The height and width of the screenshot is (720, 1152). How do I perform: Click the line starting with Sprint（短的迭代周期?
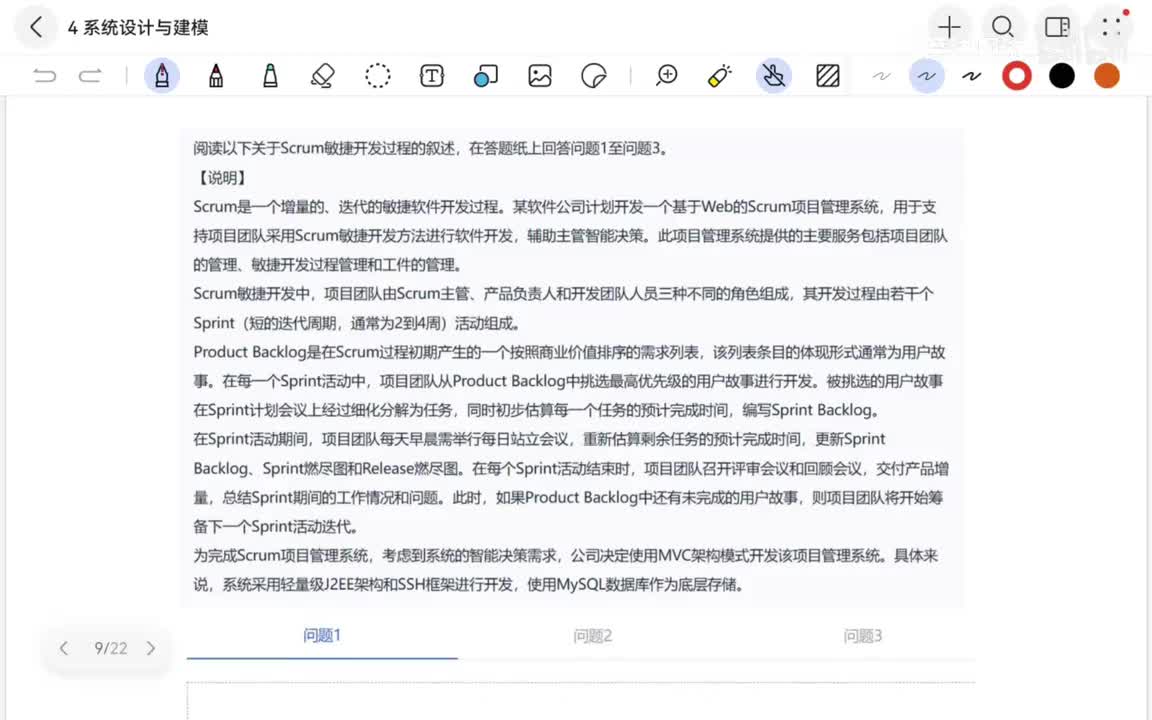(358, 323)
